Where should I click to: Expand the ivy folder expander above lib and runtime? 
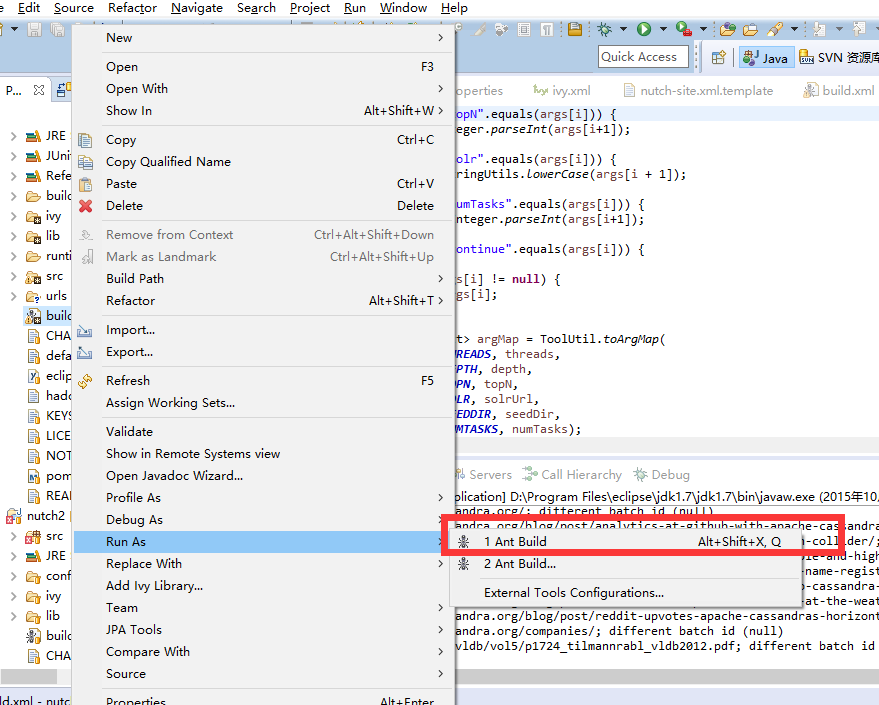(13, 216)
